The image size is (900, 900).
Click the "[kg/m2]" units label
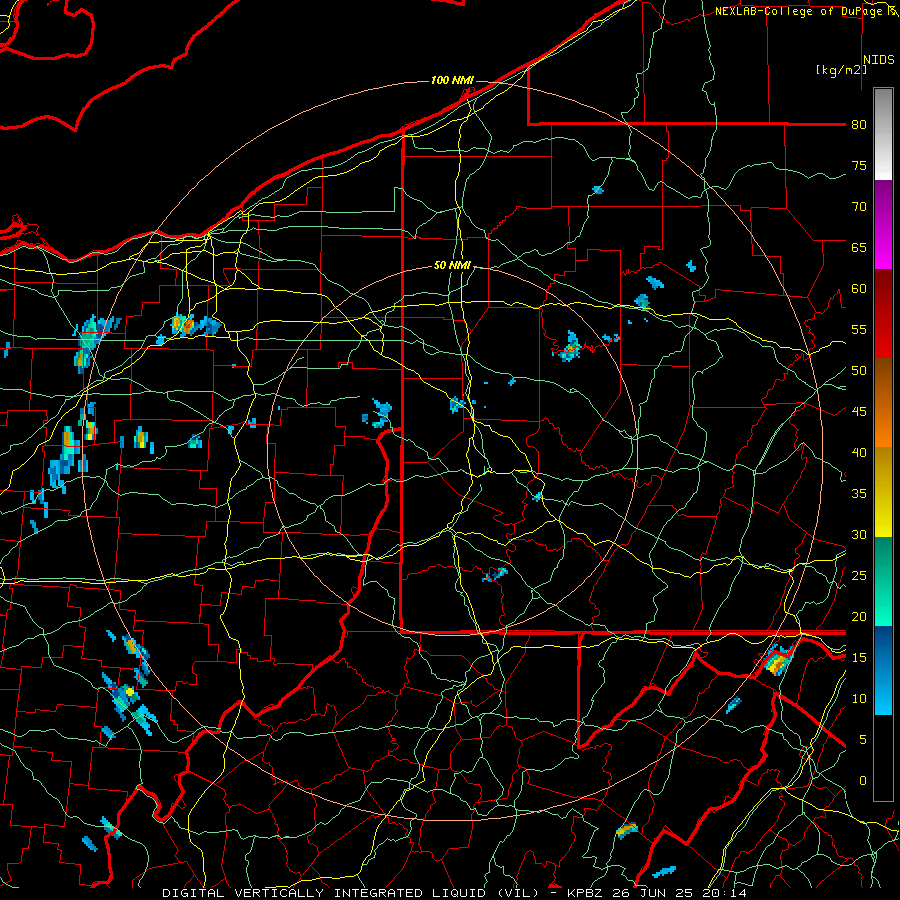(x=841, y=70)
